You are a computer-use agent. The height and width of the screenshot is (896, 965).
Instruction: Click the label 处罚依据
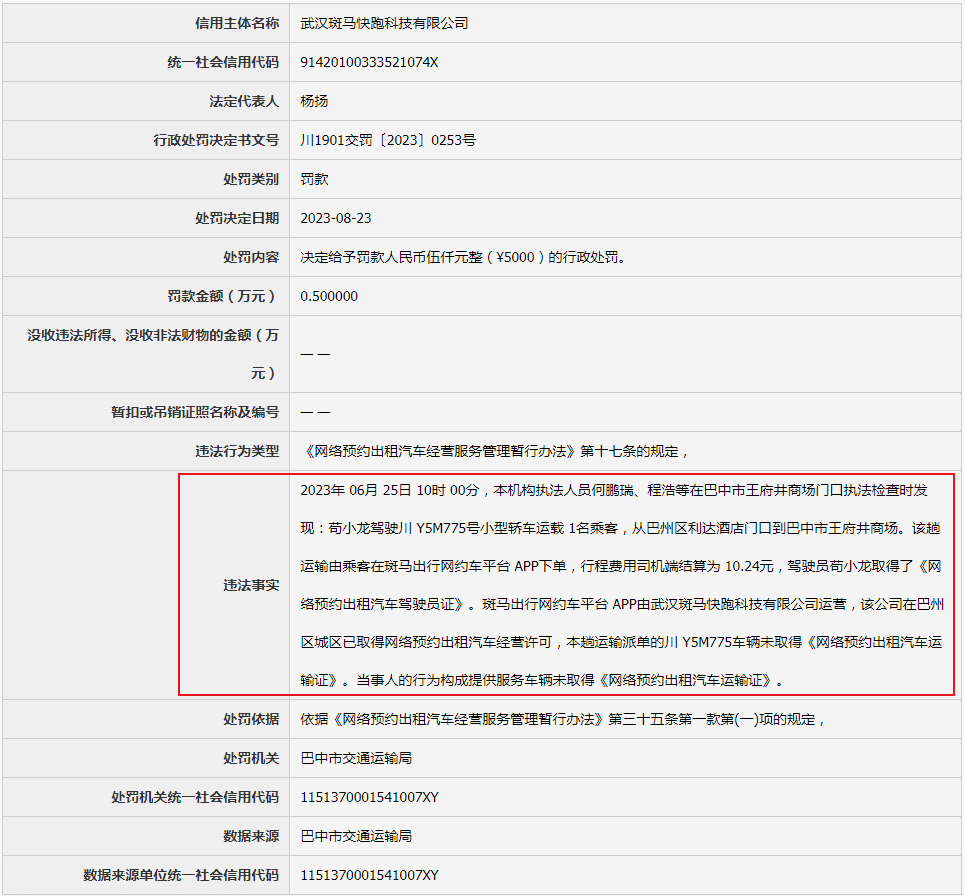(x=251, y=719)
